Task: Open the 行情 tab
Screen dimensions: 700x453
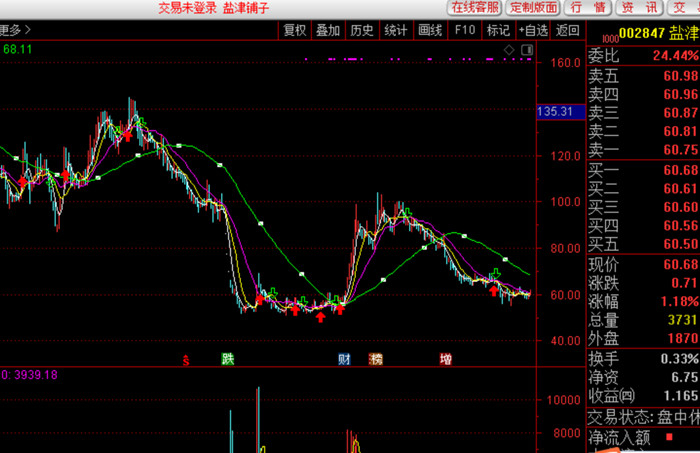Action: [x=588, y=8]
